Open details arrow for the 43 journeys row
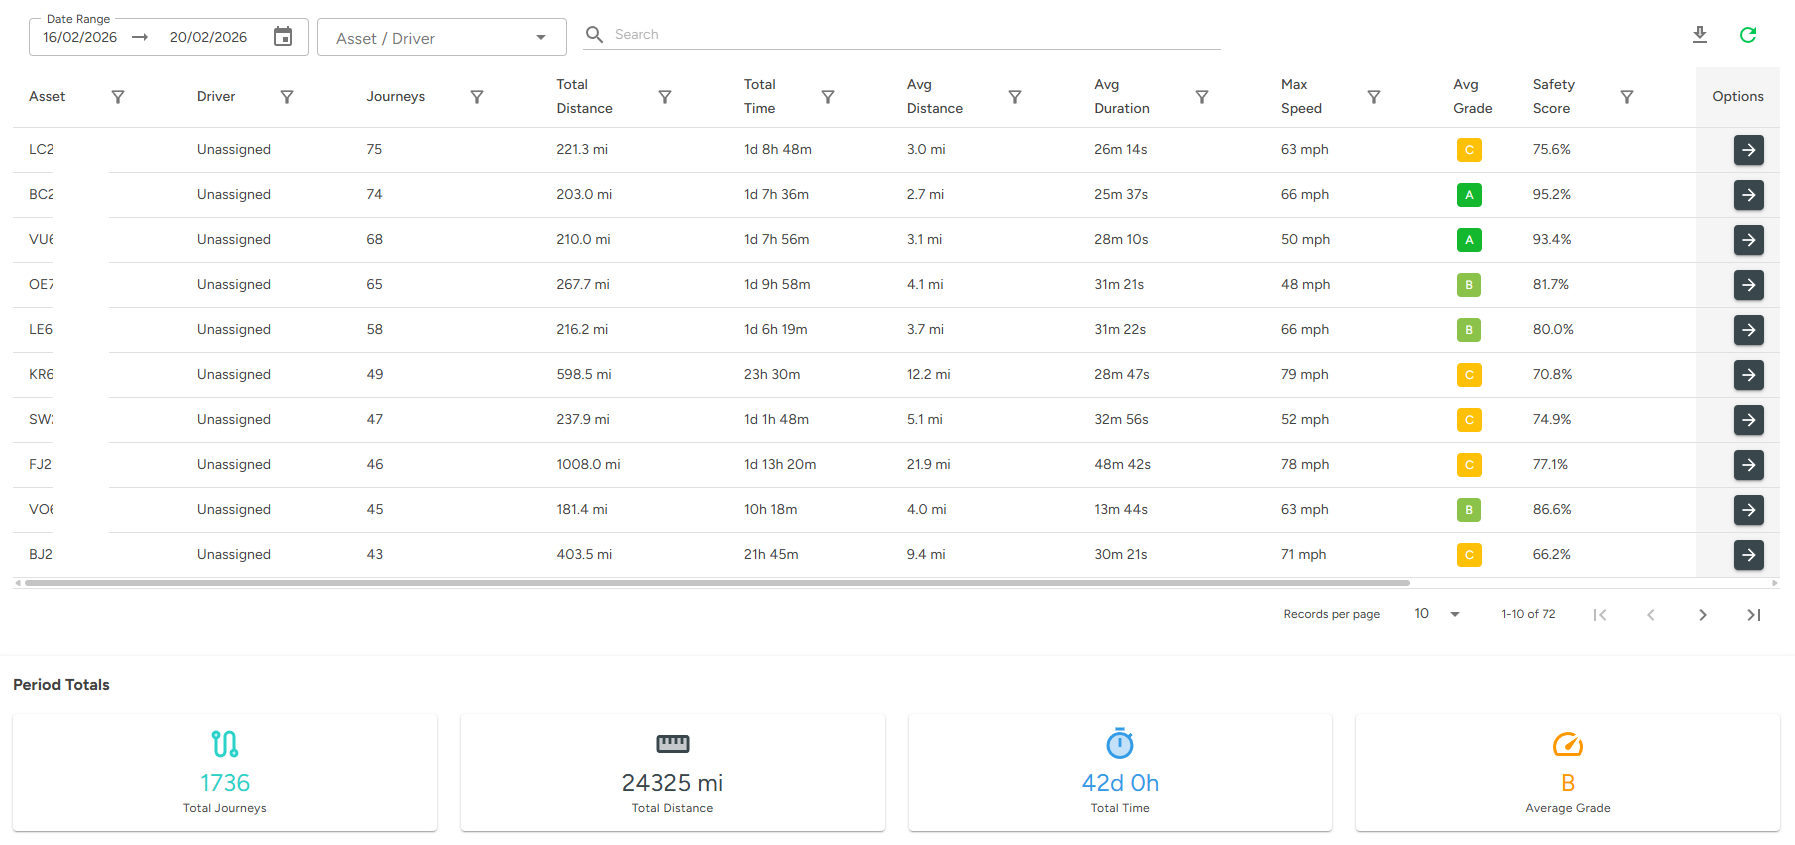This screenshot has height=845, width=1795. 1749,555
